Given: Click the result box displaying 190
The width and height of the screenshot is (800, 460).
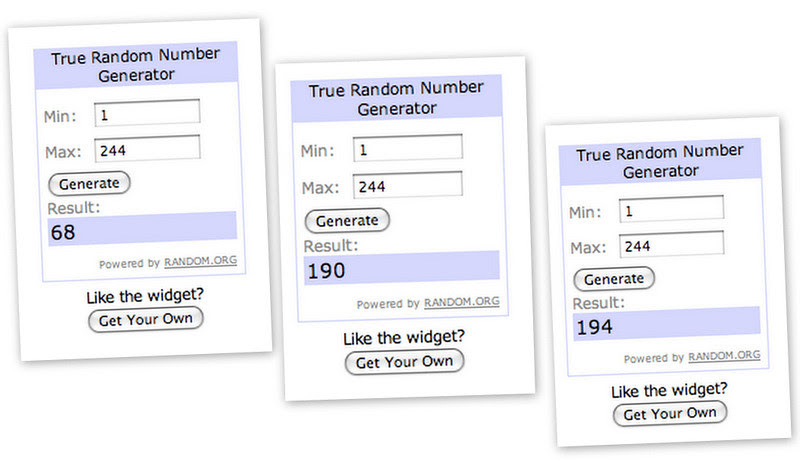Looking at the screenshot, I should coord(402,268).
